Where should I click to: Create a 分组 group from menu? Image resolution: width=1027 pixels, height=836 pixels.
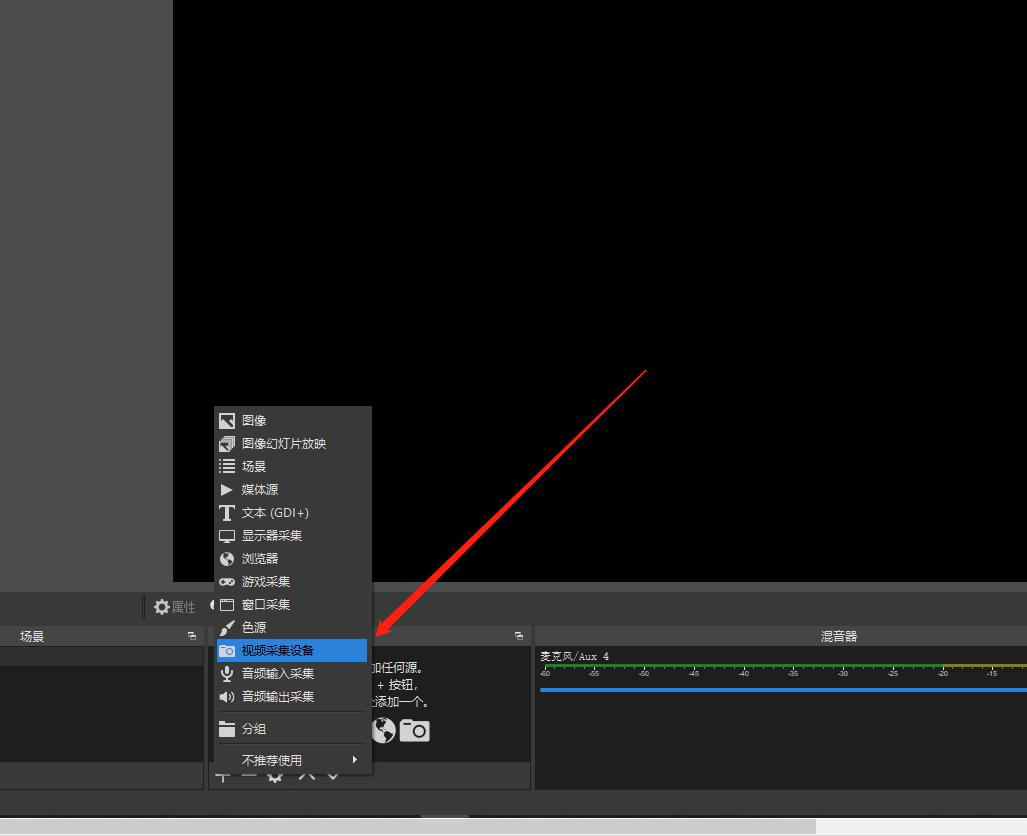253,730
